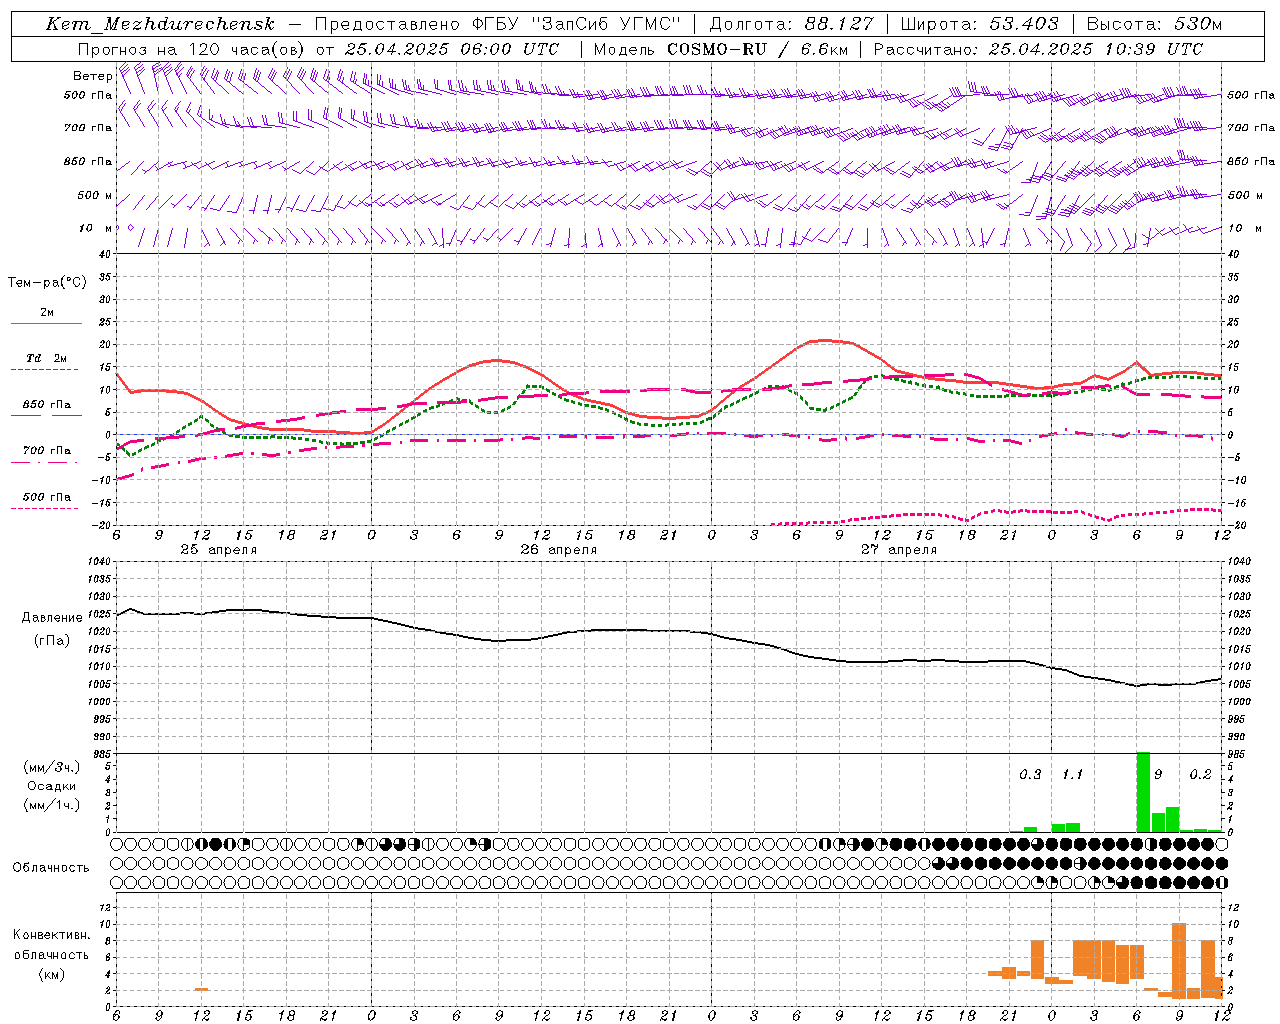Click the '(гПа)' unit under Давление

pyautogui.click(x=52, y=640)
